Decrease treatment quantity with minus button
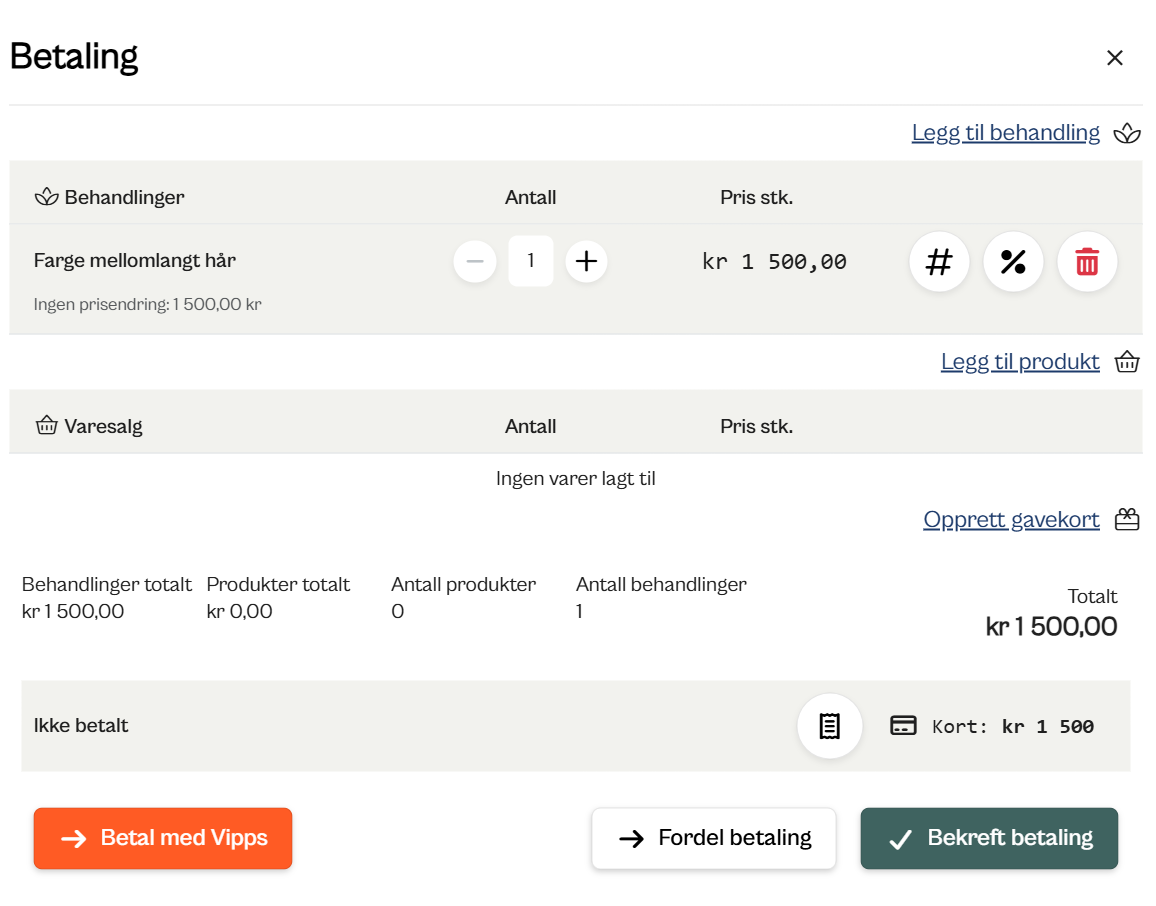 475,262
